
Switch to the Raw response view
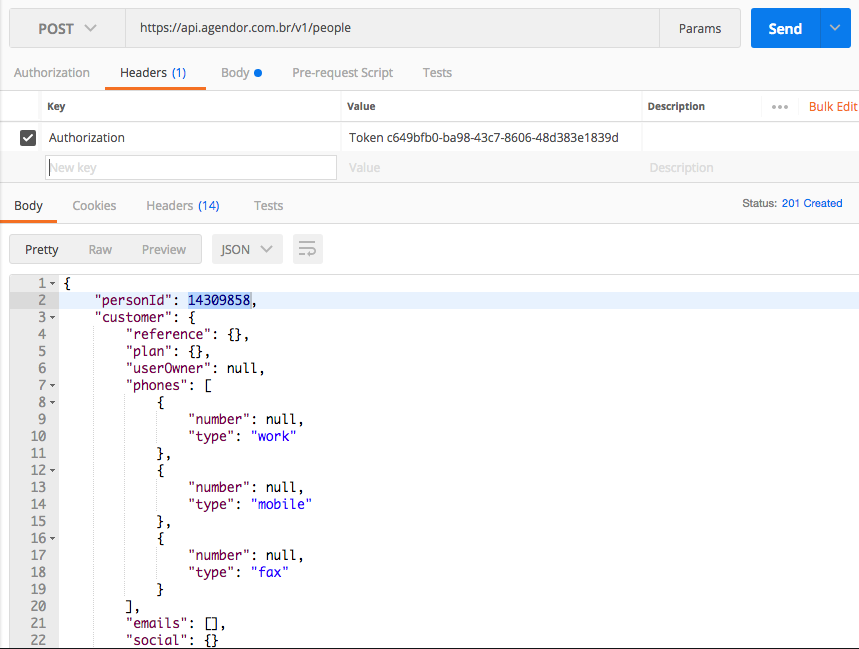coord(100,250)
